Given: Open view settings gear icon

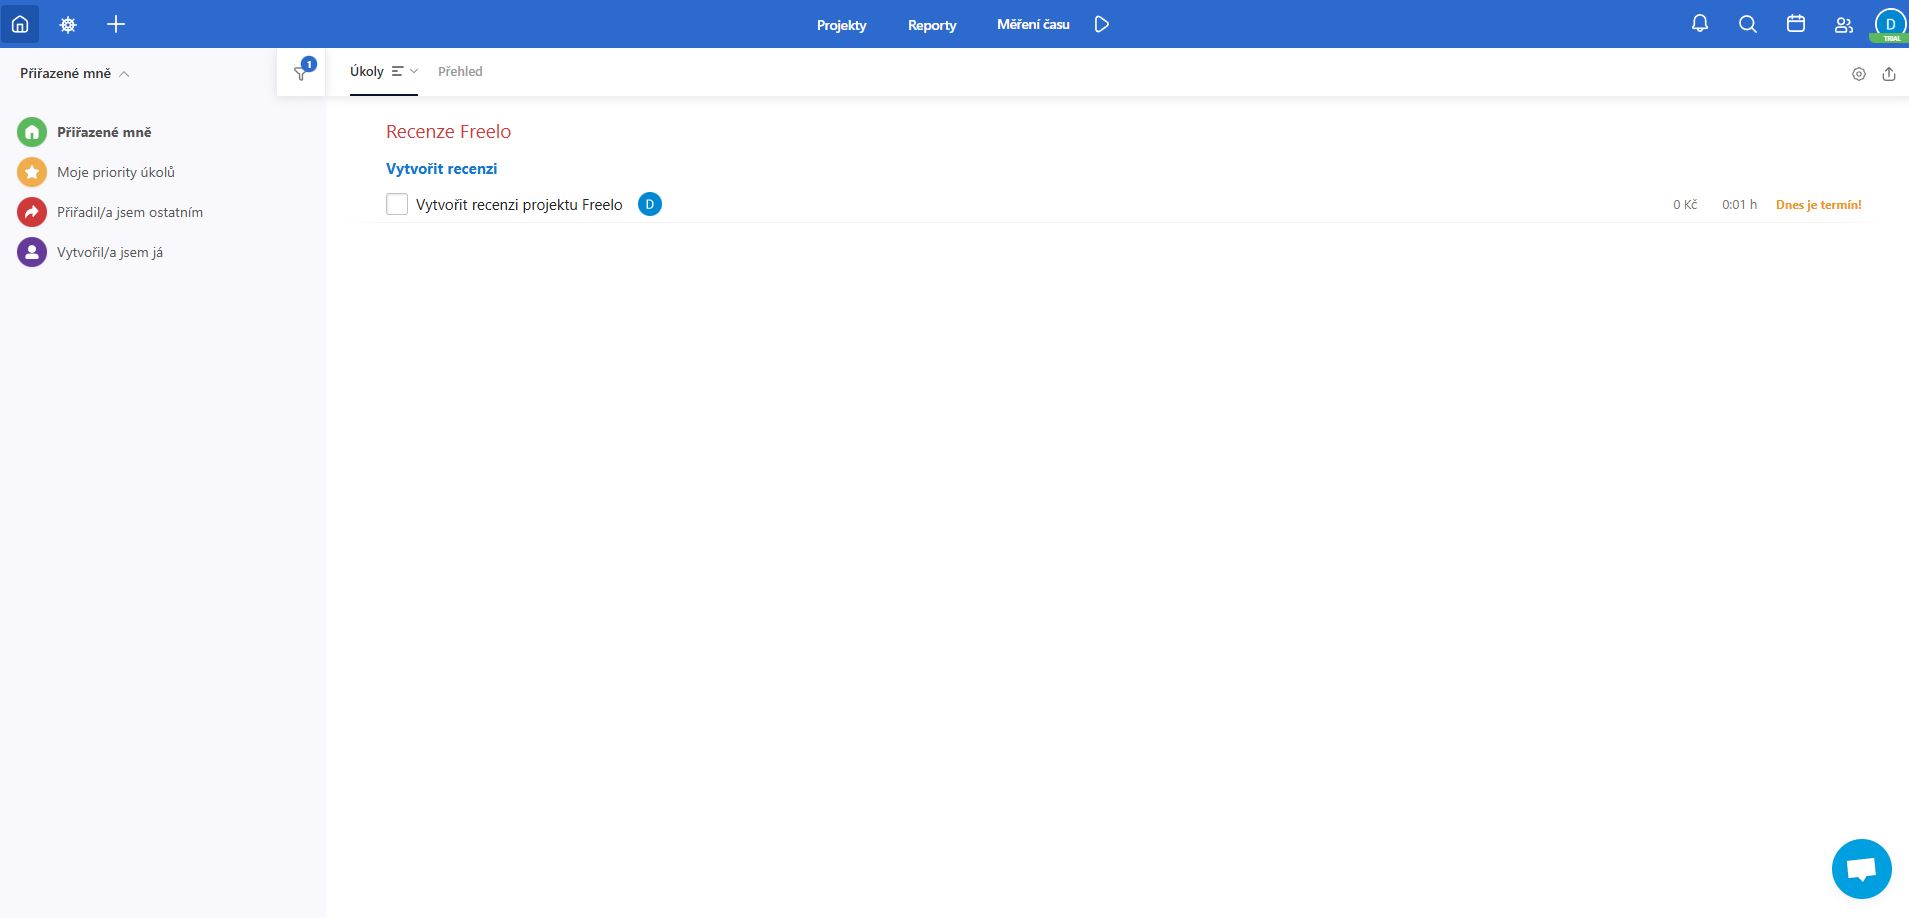Looking at the screenshot, I should [x=1859, y=74].
